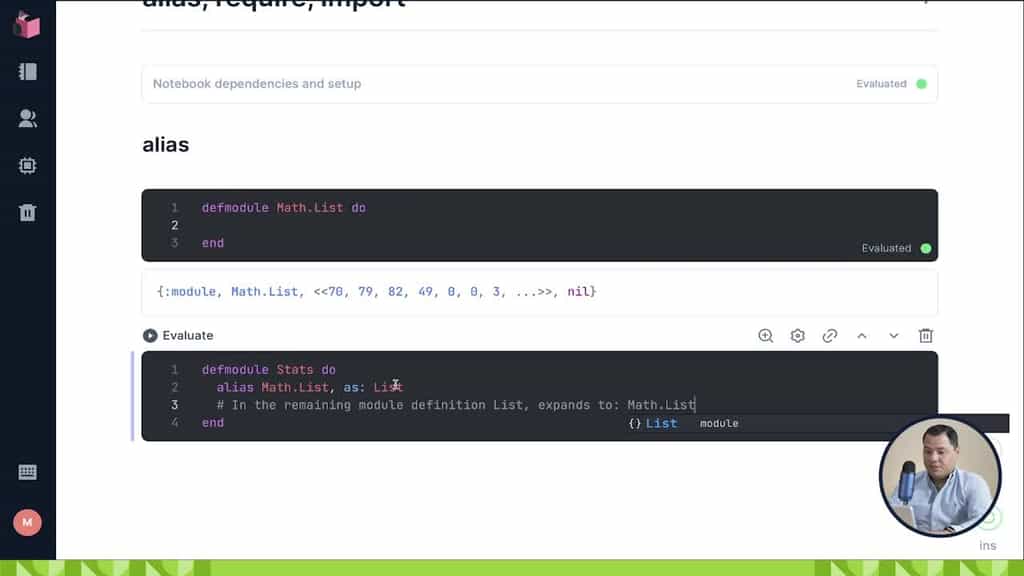This screenshot has width=1024, height=576.
Task: Show the keyboard shortcuts panel
Action: click(x=26, y=470)
